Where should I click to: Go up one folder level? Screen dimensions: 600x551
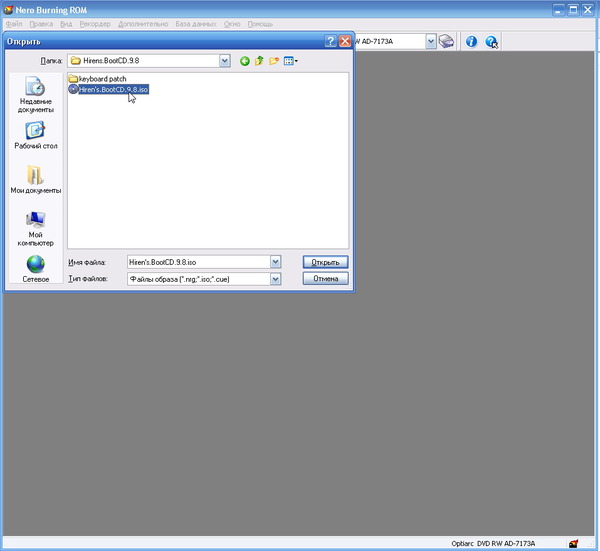(259, 61)
